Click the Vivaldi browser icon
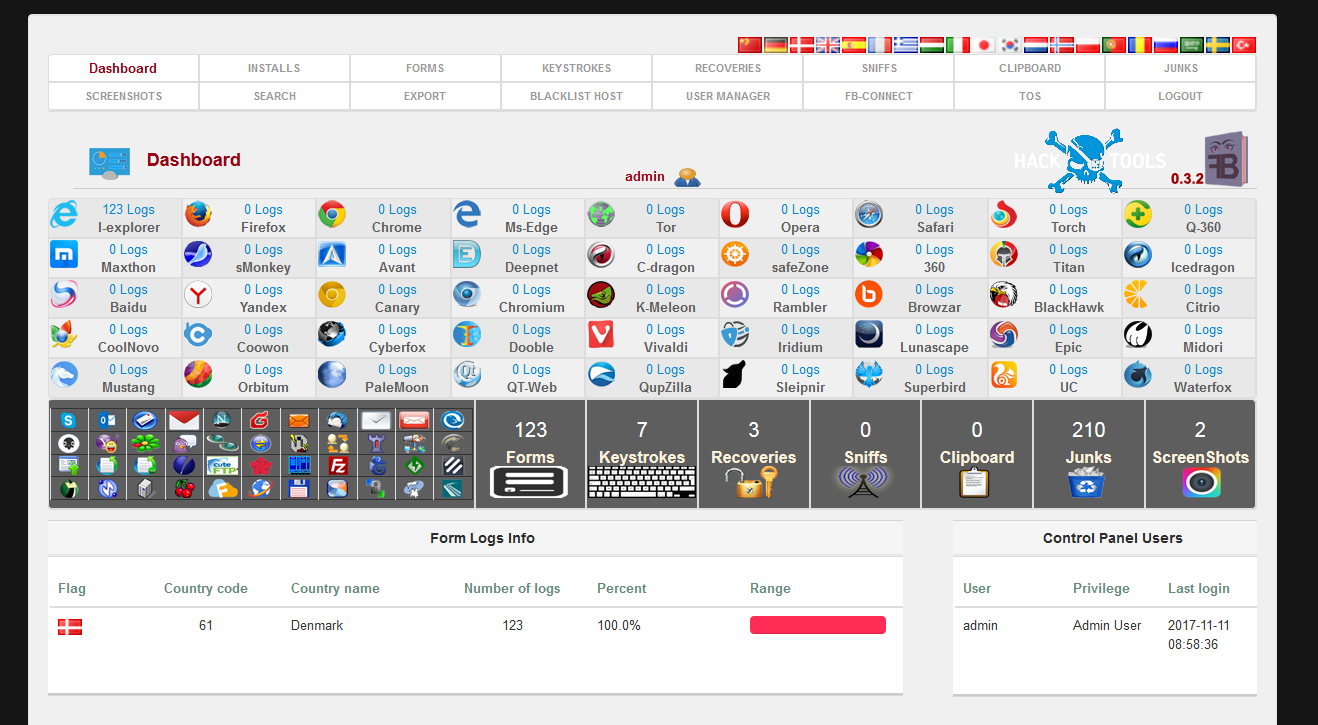Image resolution: width=1318 pixels, height=725 pixels. (601, 334)
